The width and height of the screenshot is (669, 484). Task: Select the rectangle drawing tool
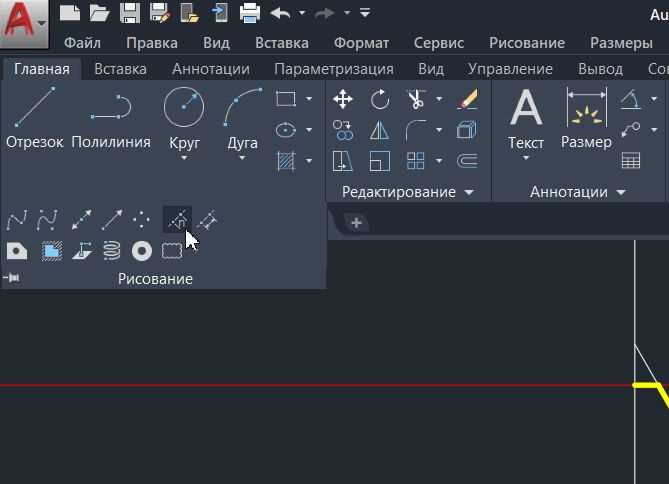[x=286, y=99]
